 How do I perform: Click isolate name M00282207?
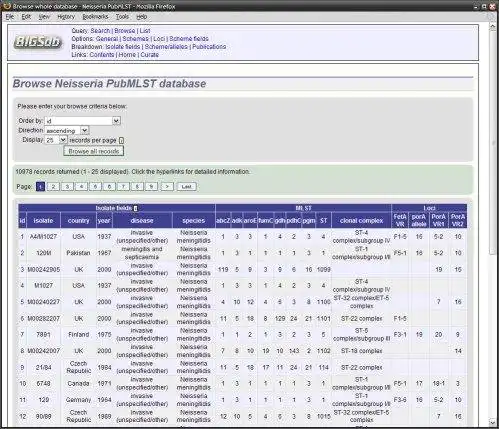44,319
